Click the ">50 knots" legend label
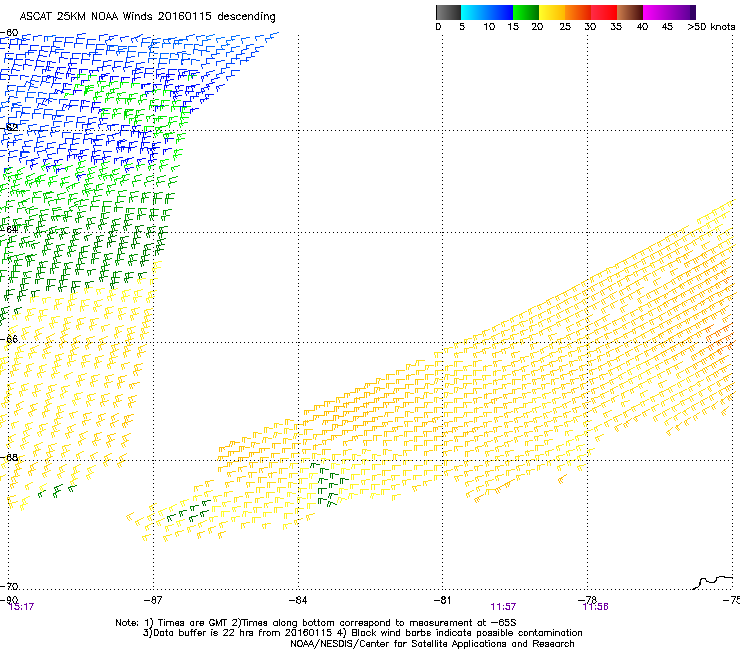 (711, 27)
